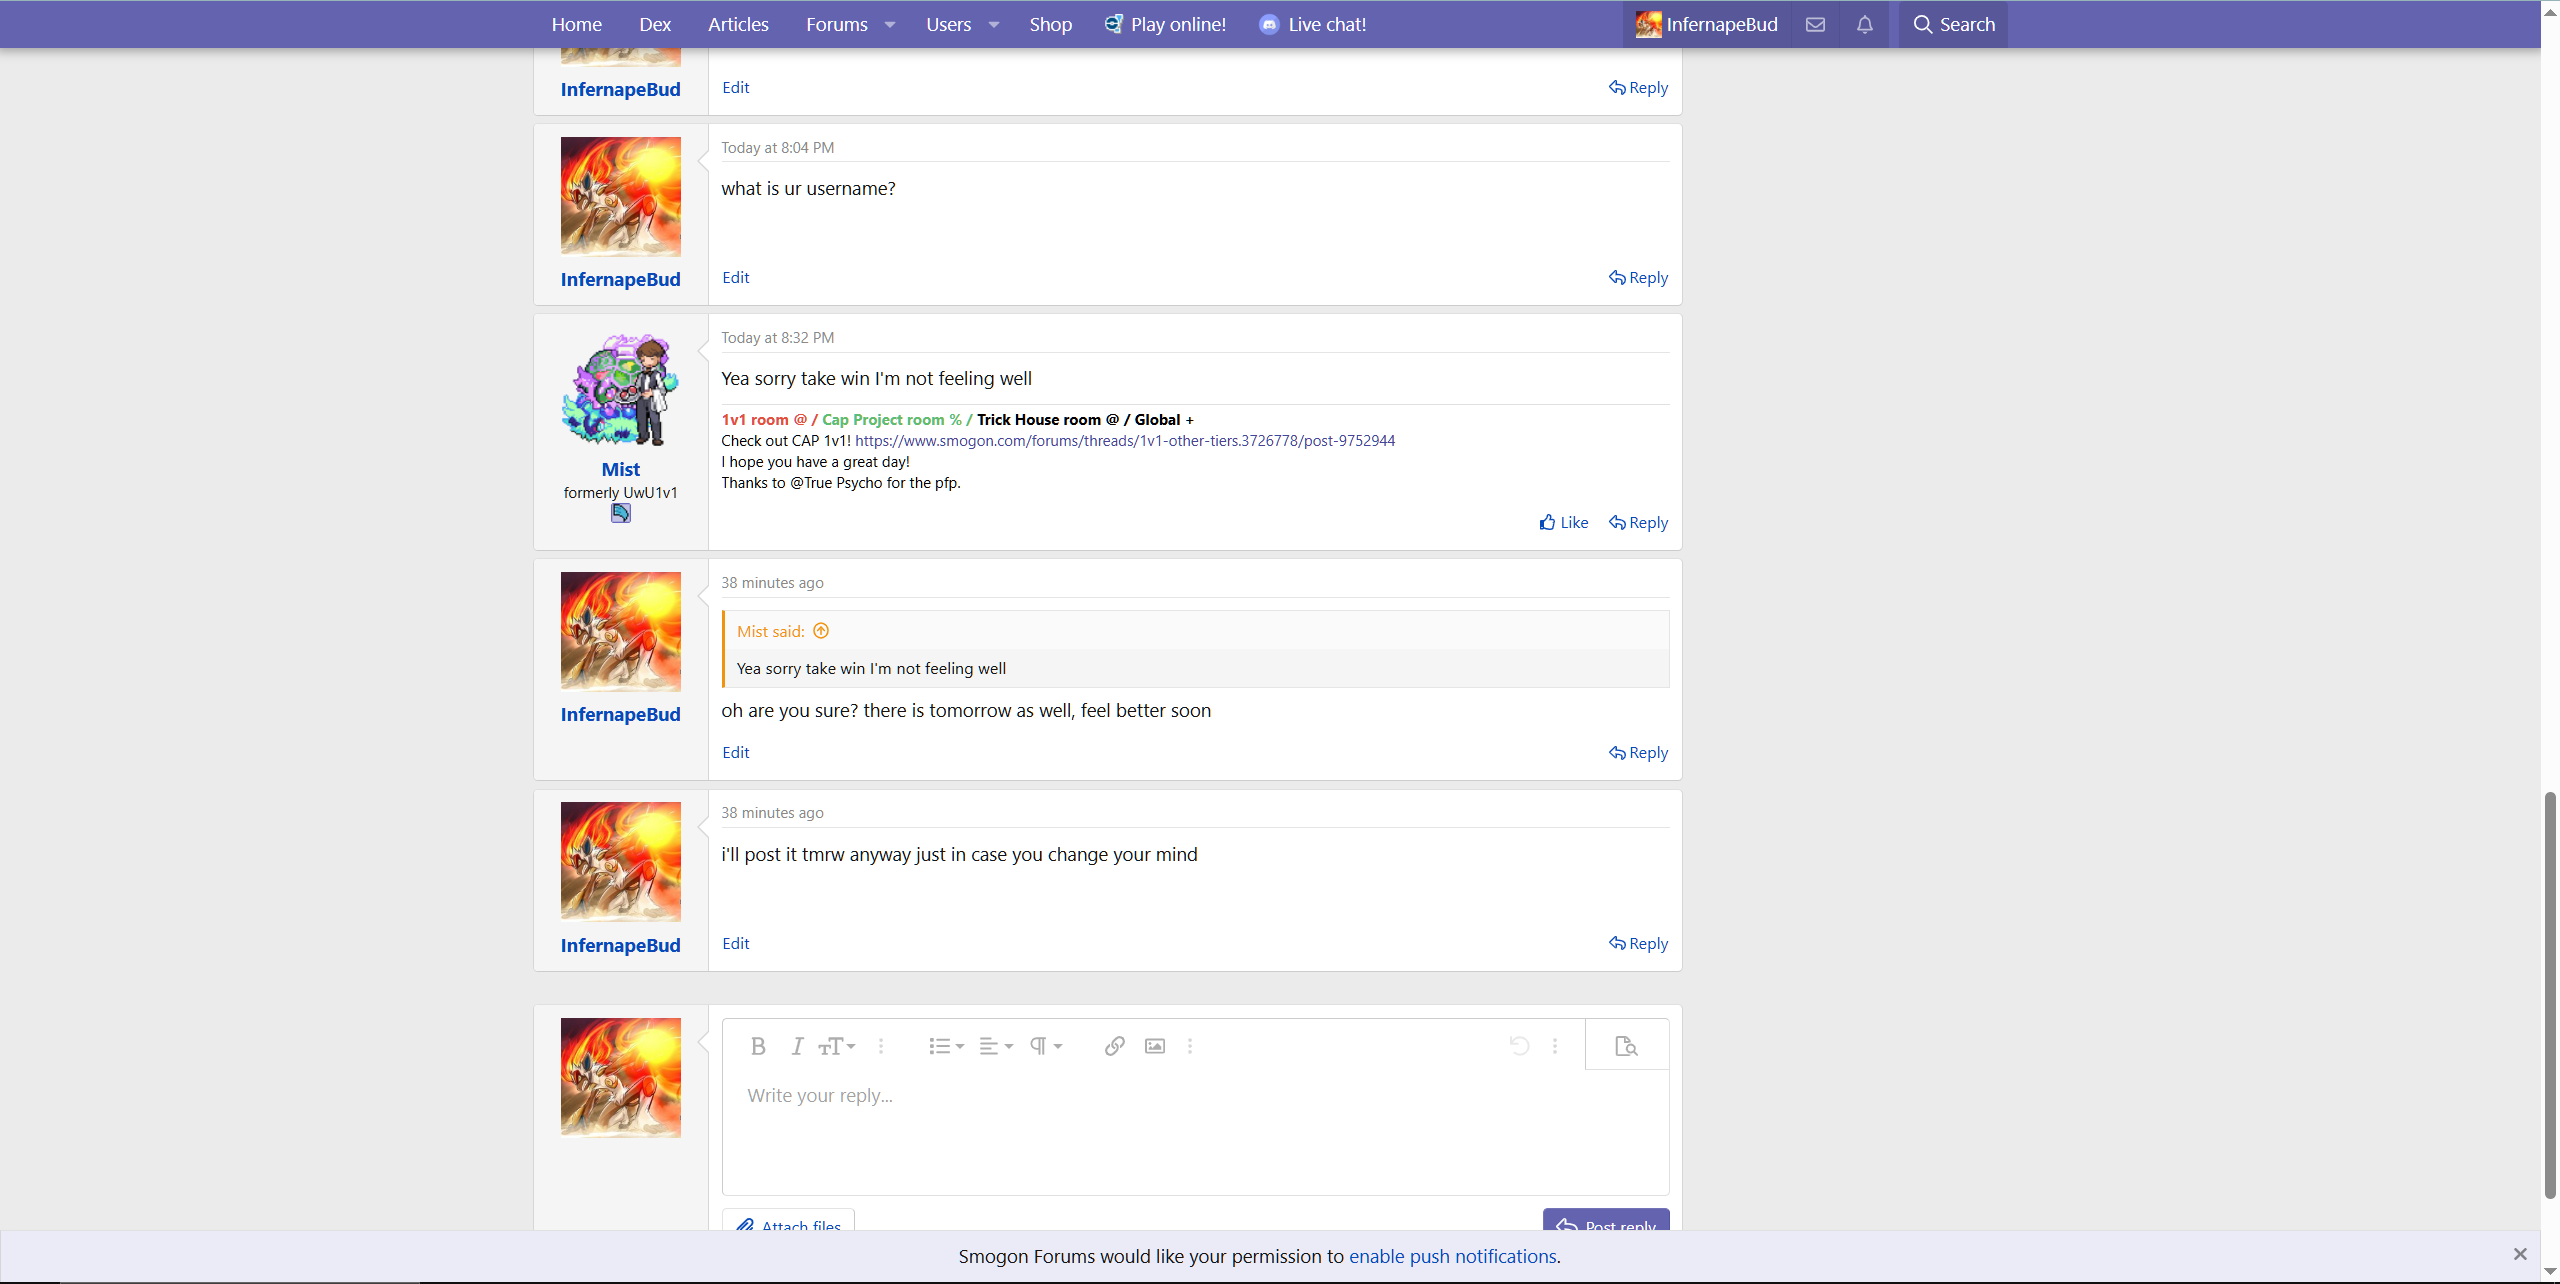Click the enable push notifications link
Image resolution: width=2560 pixels, height=1284 pixels.
tap(1452, 1256)
